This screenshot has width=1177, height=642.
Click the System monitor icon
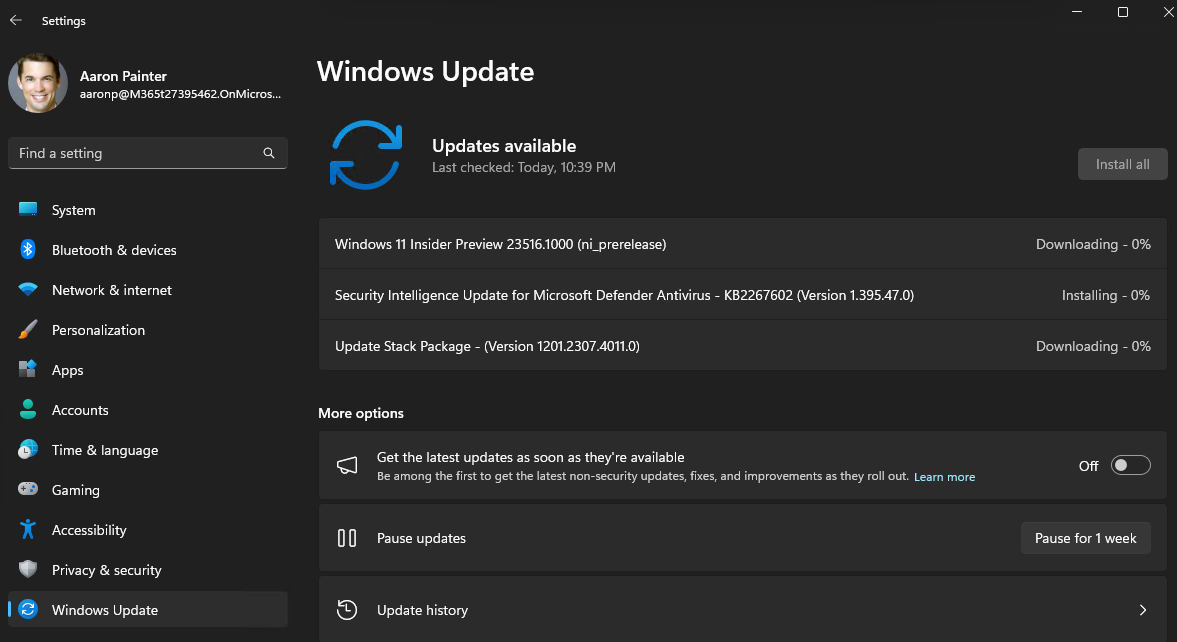(x=28, y=209)
